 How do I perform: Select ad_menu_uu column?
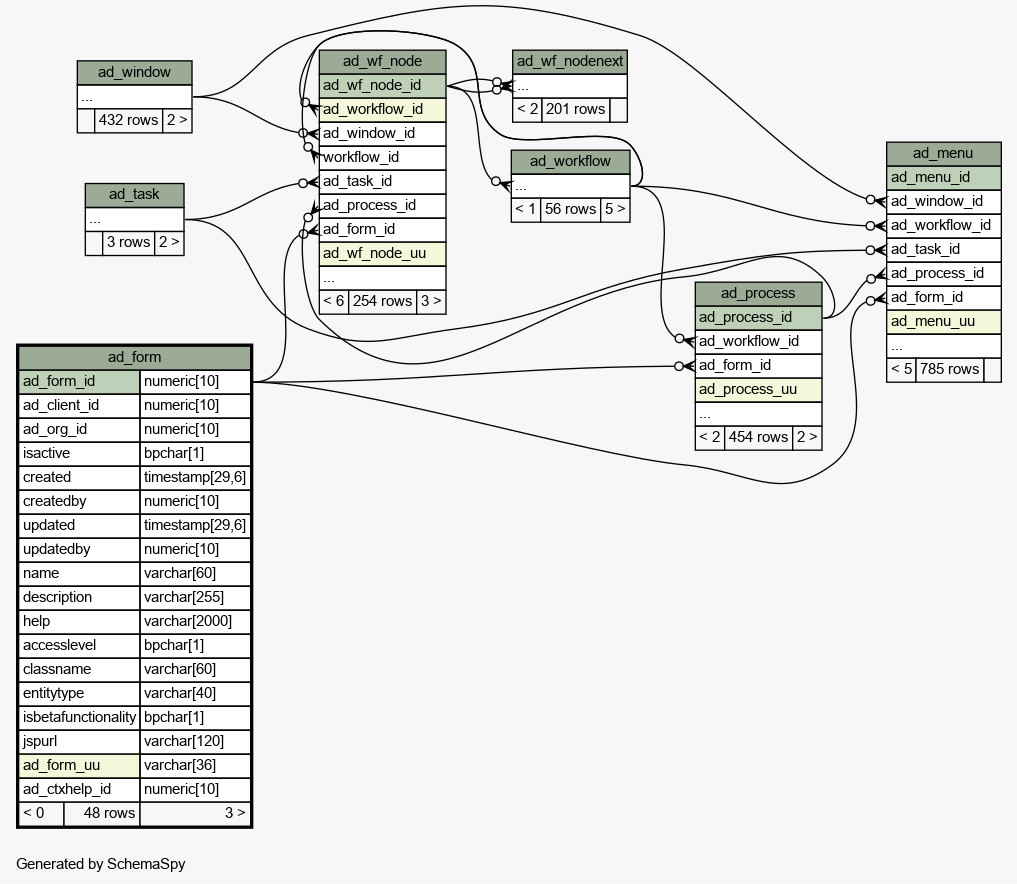click(x=944, y=321)
